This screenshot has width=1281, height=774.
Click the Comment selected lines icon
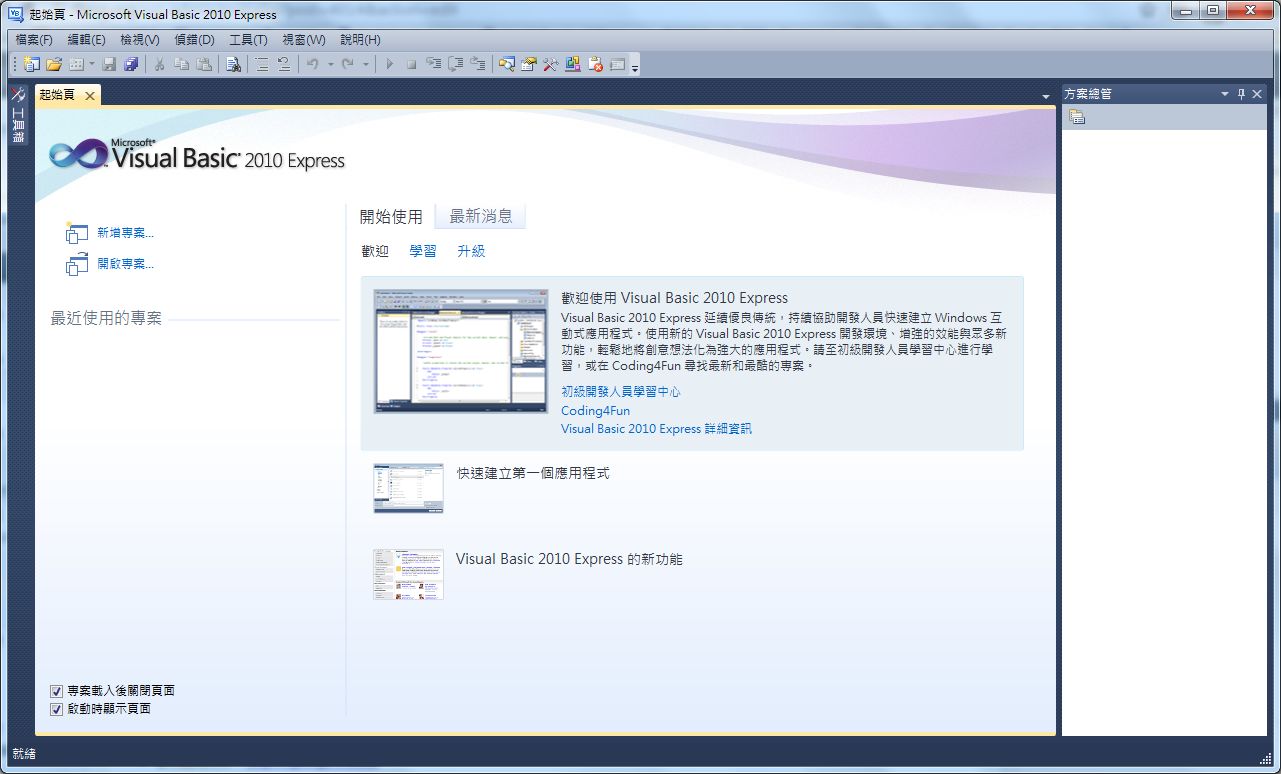click(262, 65)
